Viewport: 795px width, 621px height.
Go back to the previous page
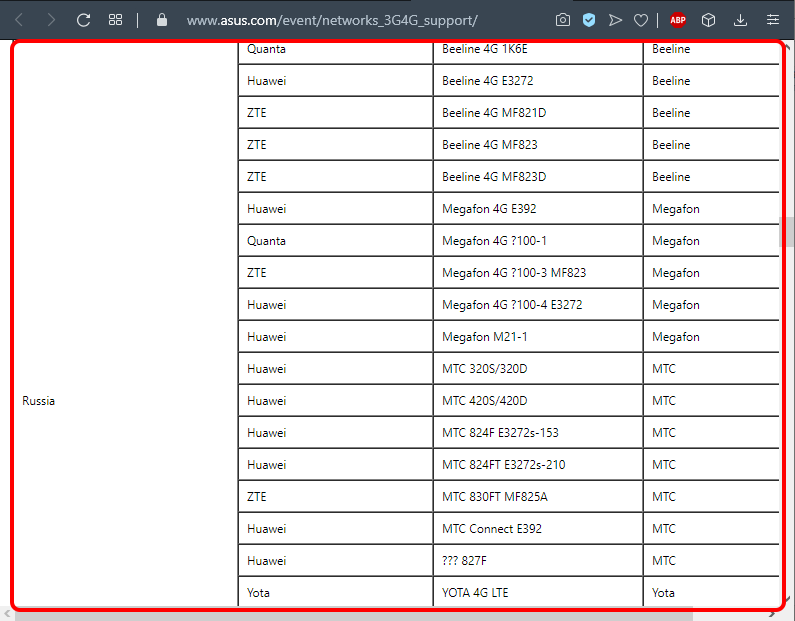19,20
